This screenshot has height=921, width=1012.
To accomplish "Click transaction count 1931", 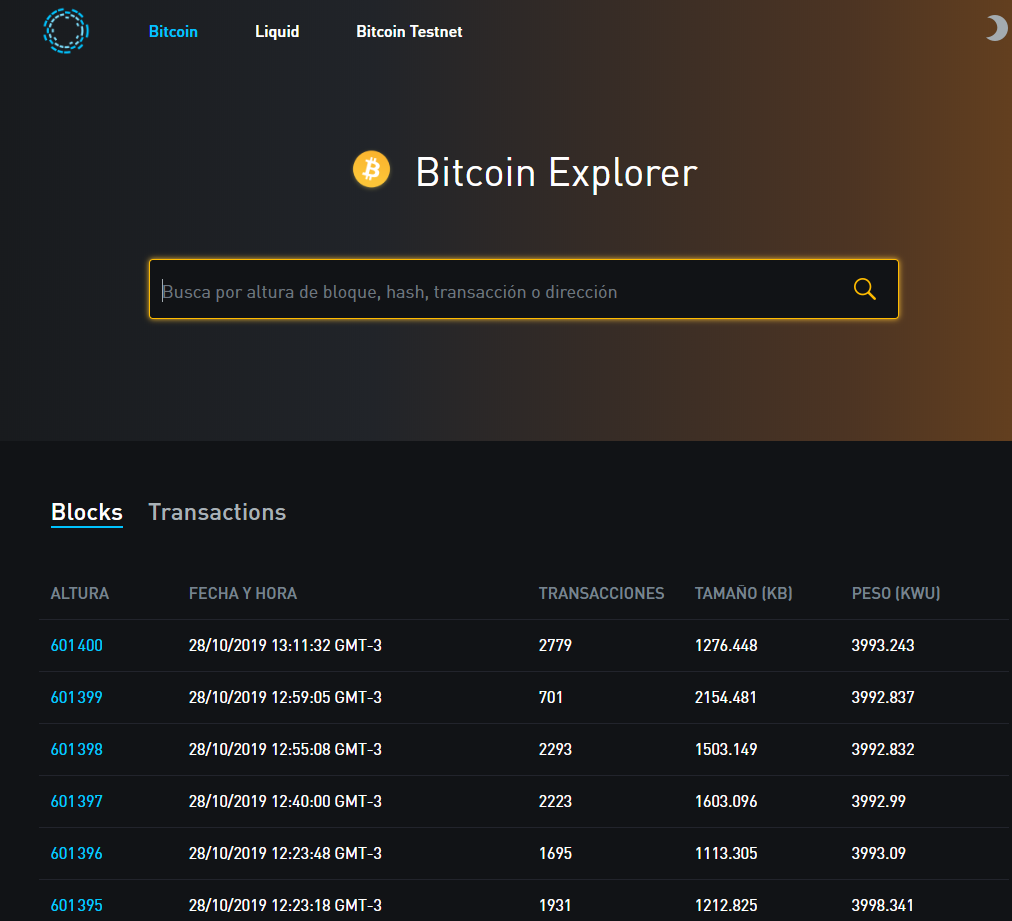I will click(555, 906).
